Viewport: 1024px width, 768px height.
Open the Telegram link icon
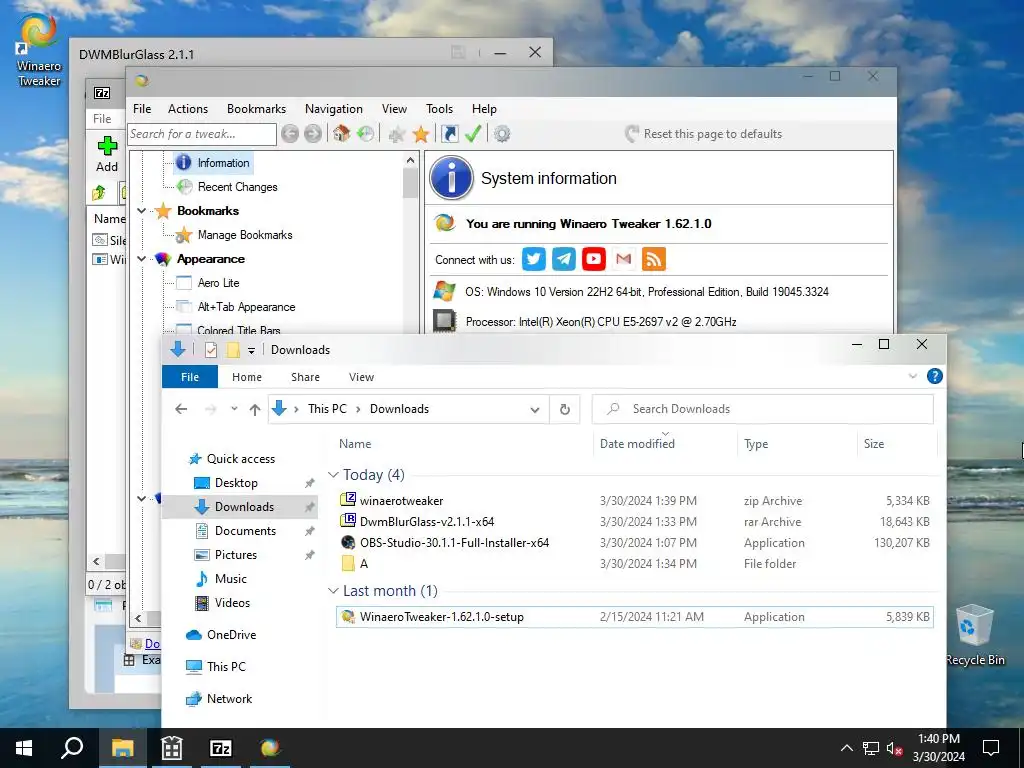(564, 259)
